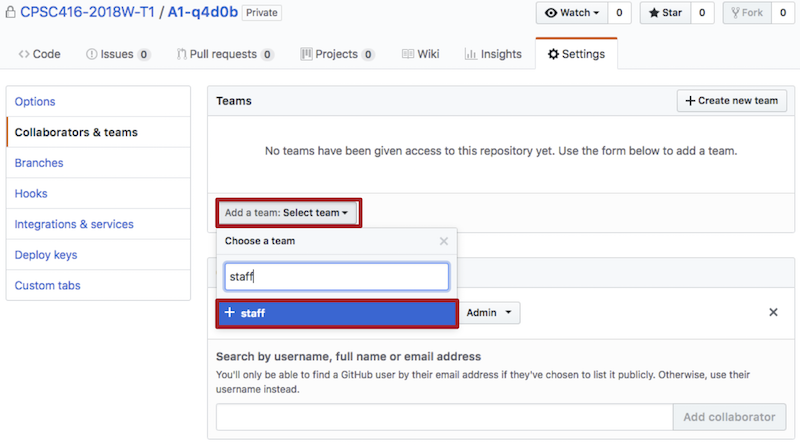800x446 pixels.
Task: Click the Projects count badge
Action: pos(368,54)
